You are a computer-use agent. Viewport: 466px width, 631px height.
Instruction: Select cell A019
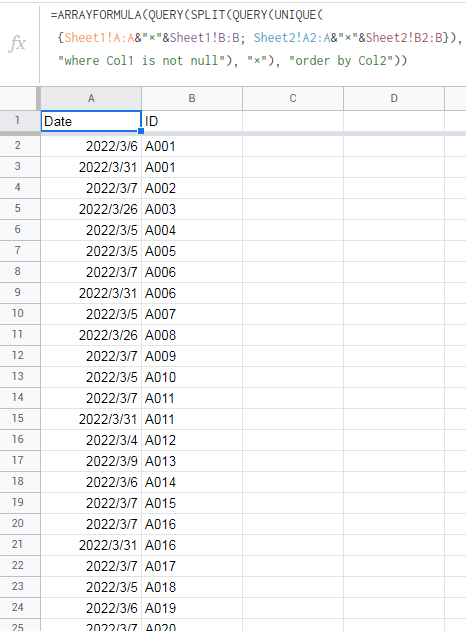pos(192,608)
